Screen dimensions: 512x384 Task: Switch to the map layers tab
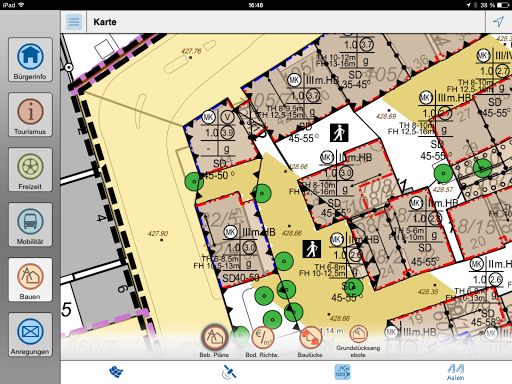(x=116, y=372)
